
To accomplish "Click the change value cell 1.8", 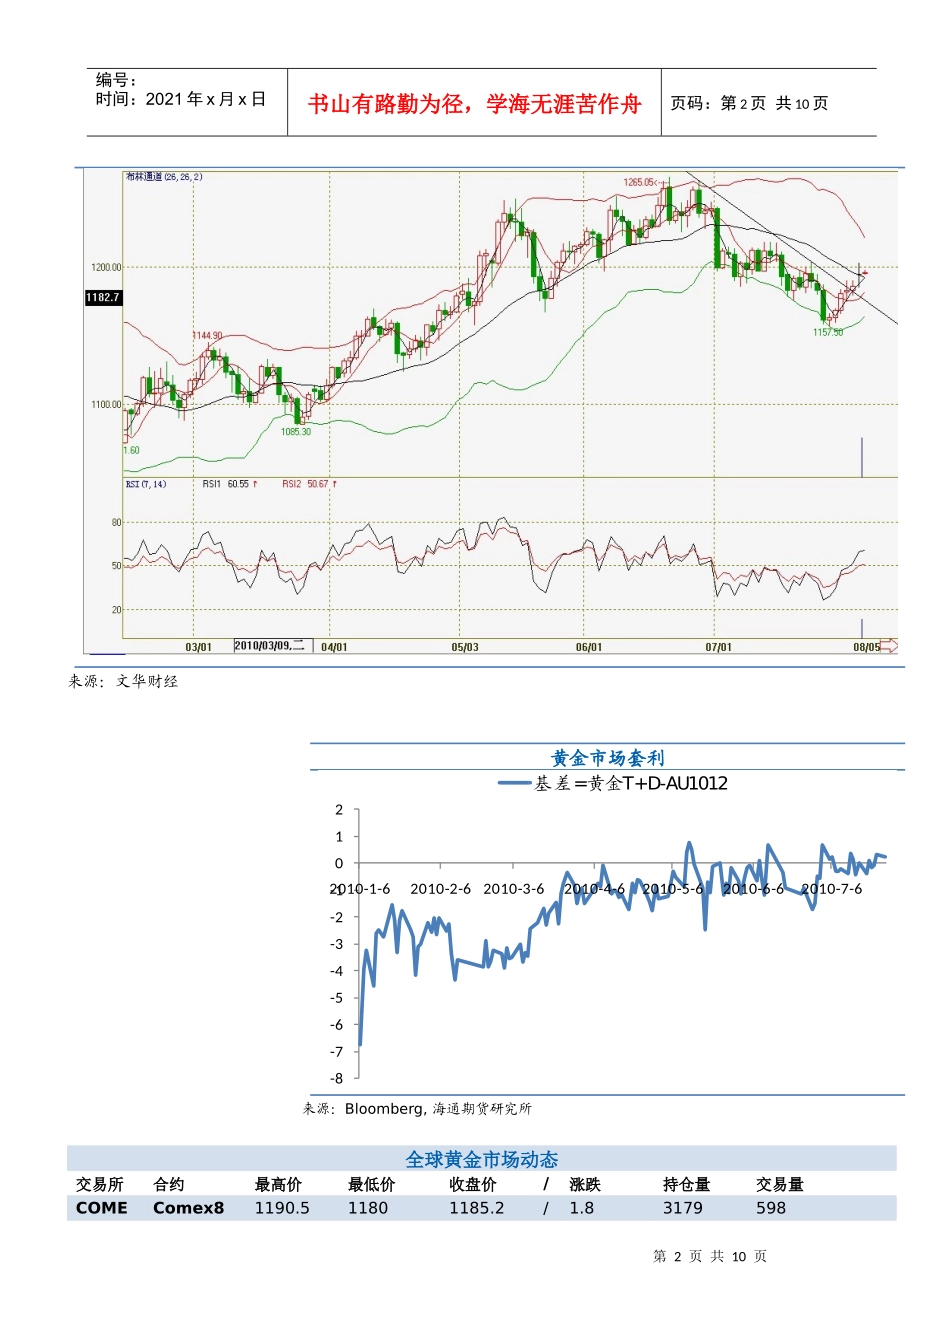I will pos(581,1208).
